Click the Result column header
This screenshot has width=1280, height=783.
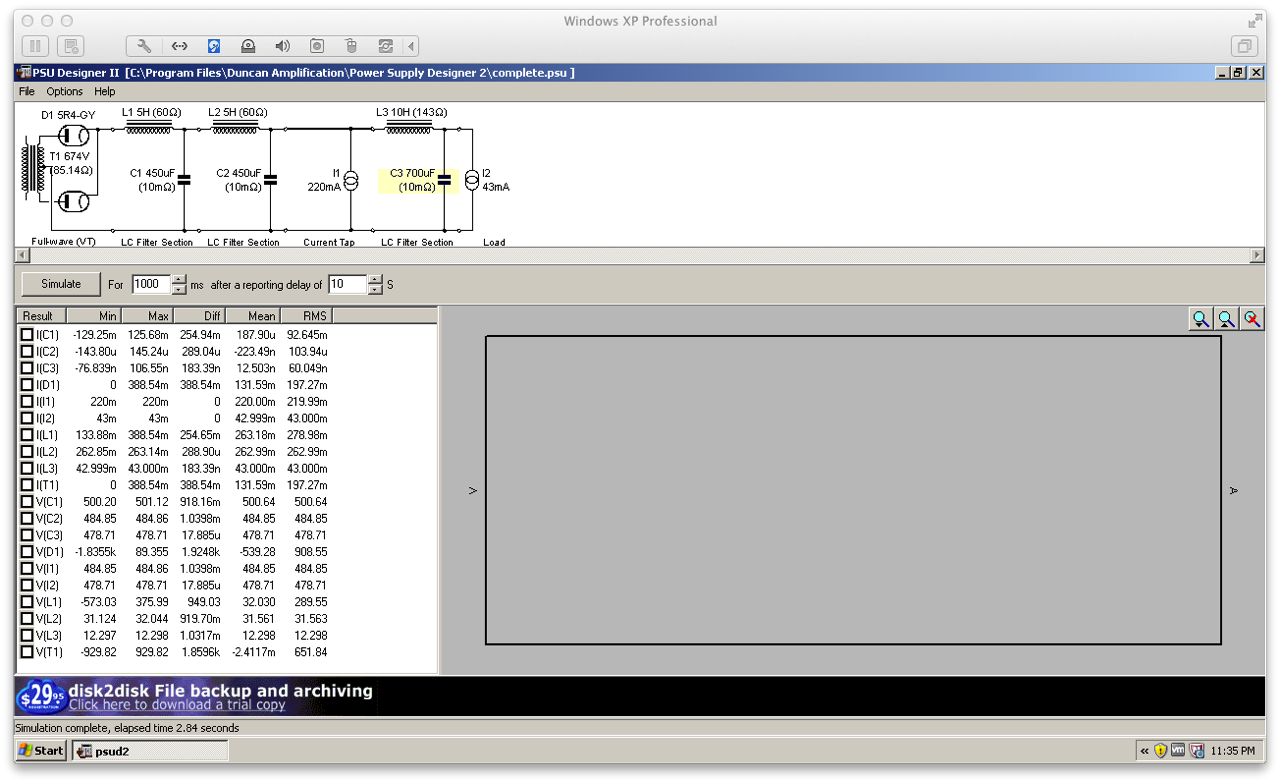coord(40,316)
